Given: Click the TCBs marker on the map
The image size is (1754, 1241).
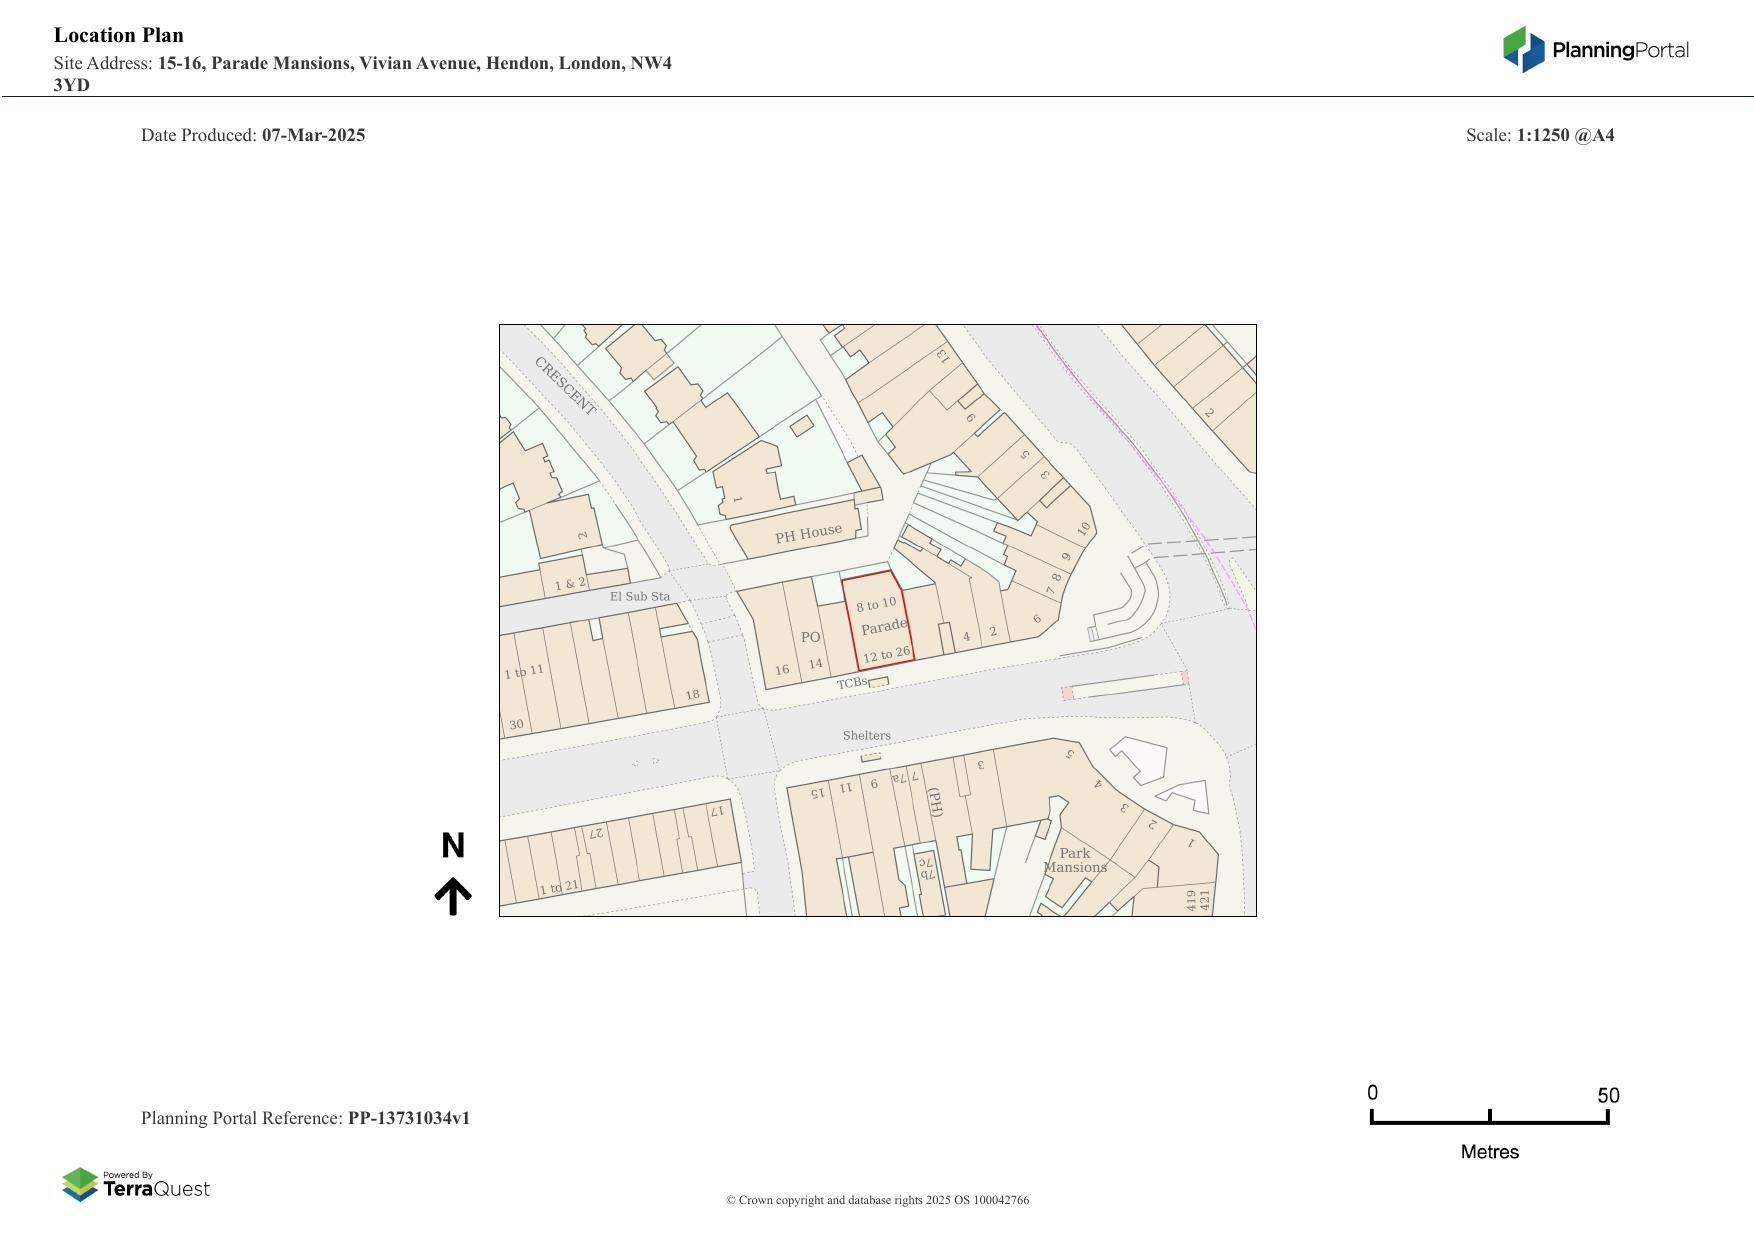Looking at the screenshot, I should pos(851,684).
